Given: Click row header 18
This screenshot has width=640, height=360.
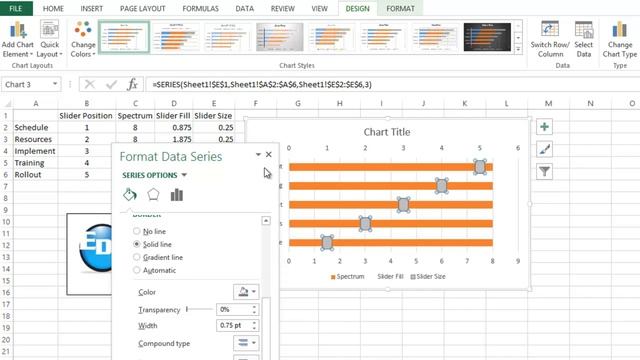Looking at the screenshot, I should (x=6, y=316).
